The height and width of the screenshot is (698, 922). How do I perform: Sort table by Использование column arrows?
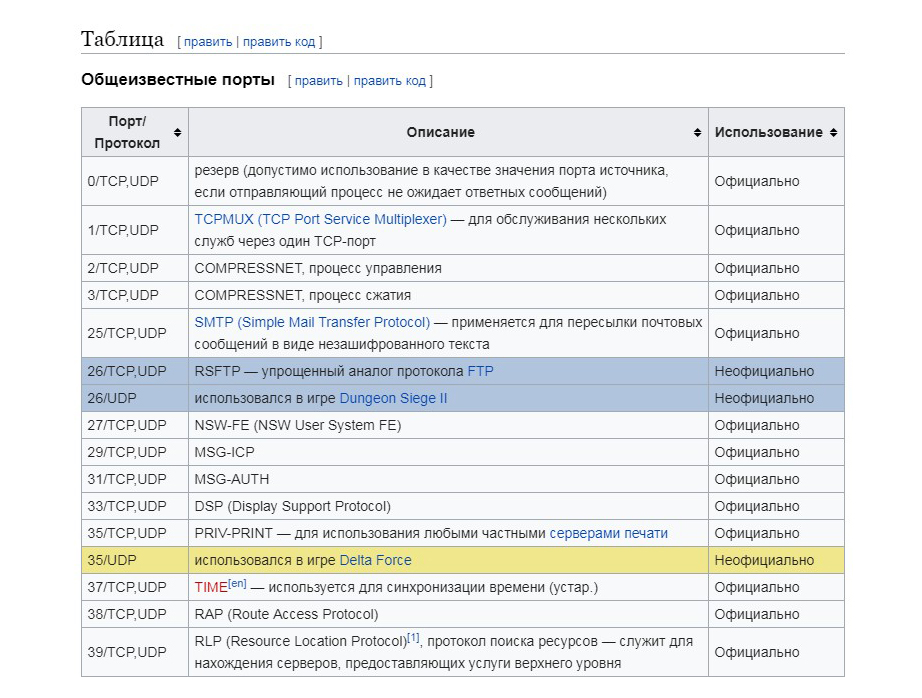click(833, 132)
